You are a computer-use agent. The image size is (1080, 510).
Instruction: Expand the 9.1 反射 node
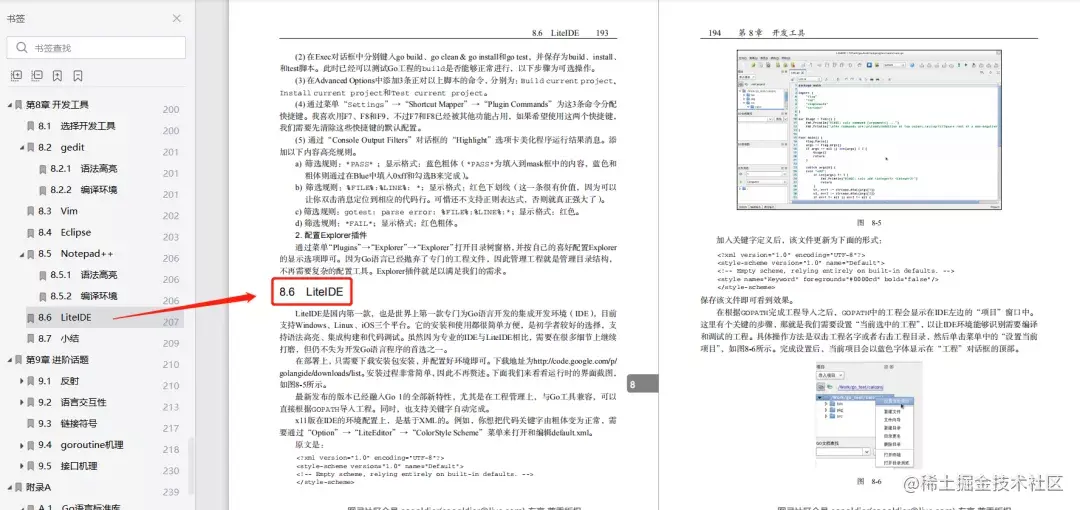22,381
